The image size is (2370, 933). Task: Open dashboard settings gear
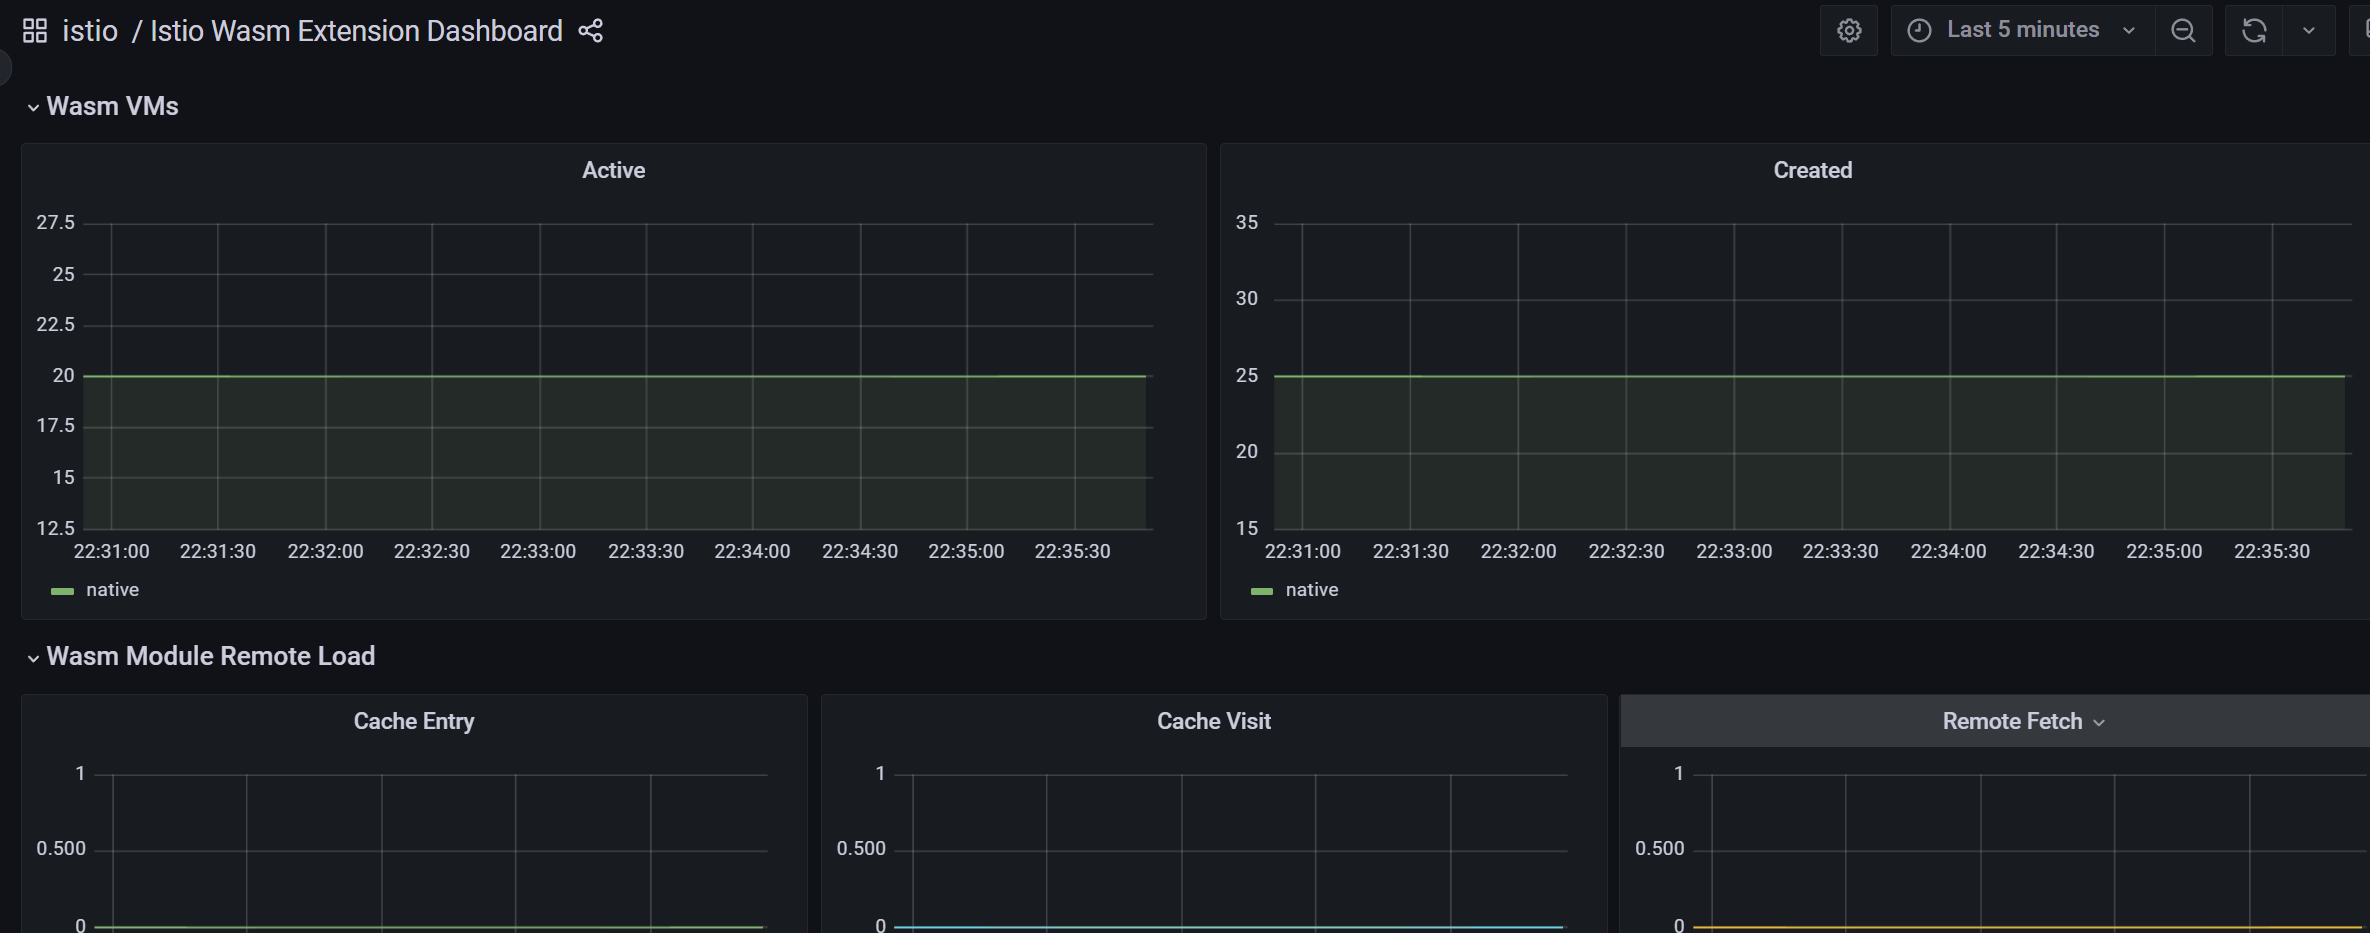[1849, 30]
